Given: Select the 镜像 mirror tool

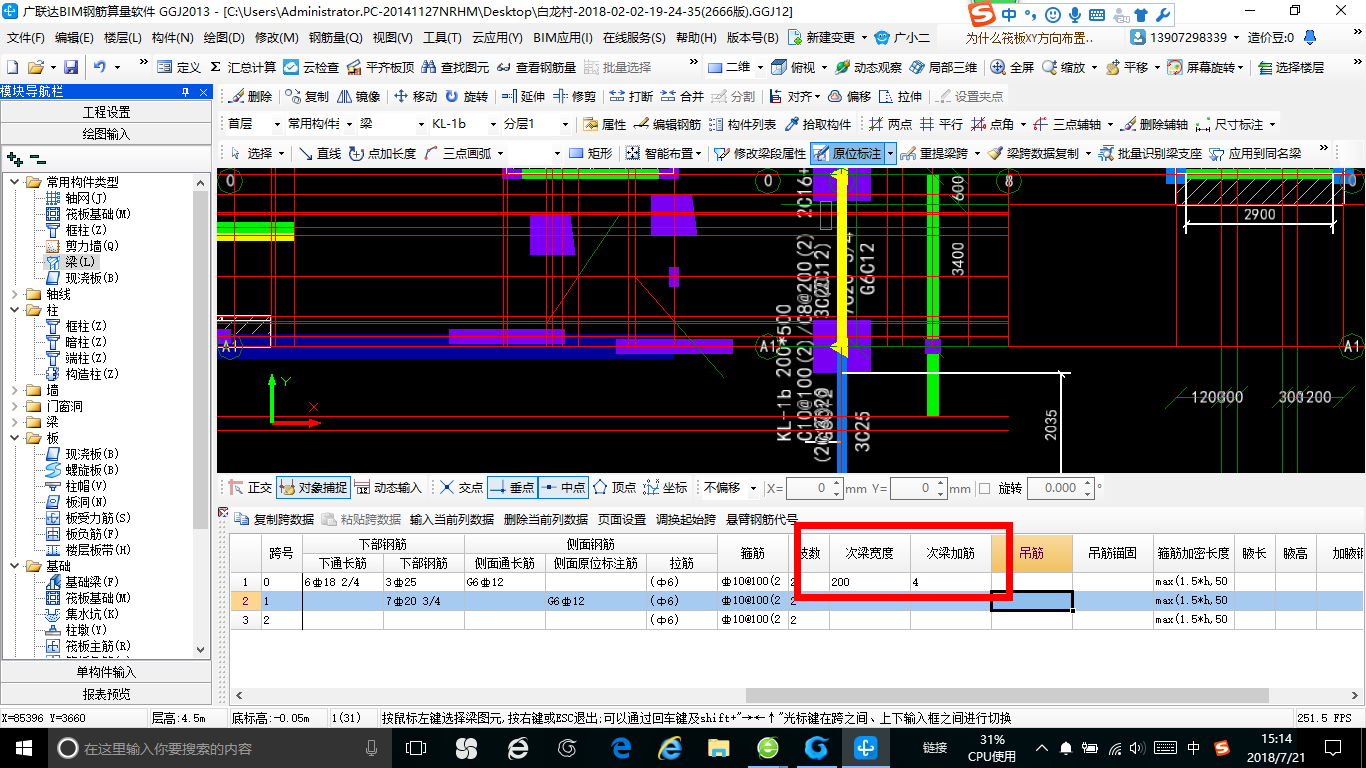Looking at the screenshot, I should tap(359, 96).
